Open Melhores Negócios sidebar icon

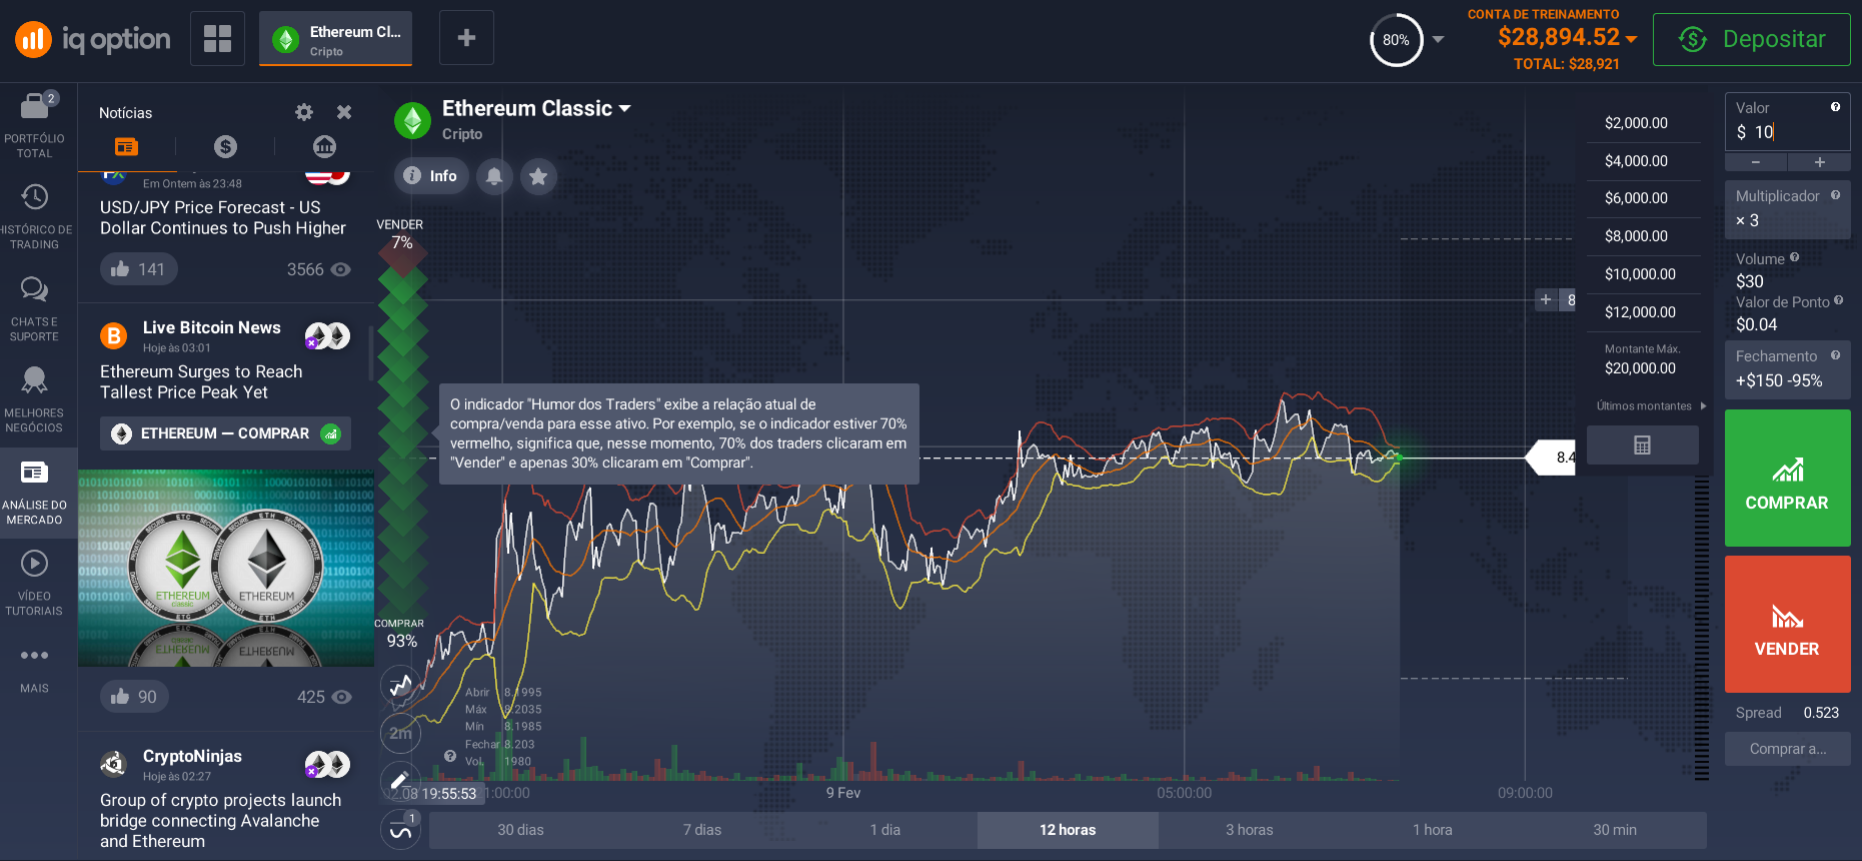point(34,400)
